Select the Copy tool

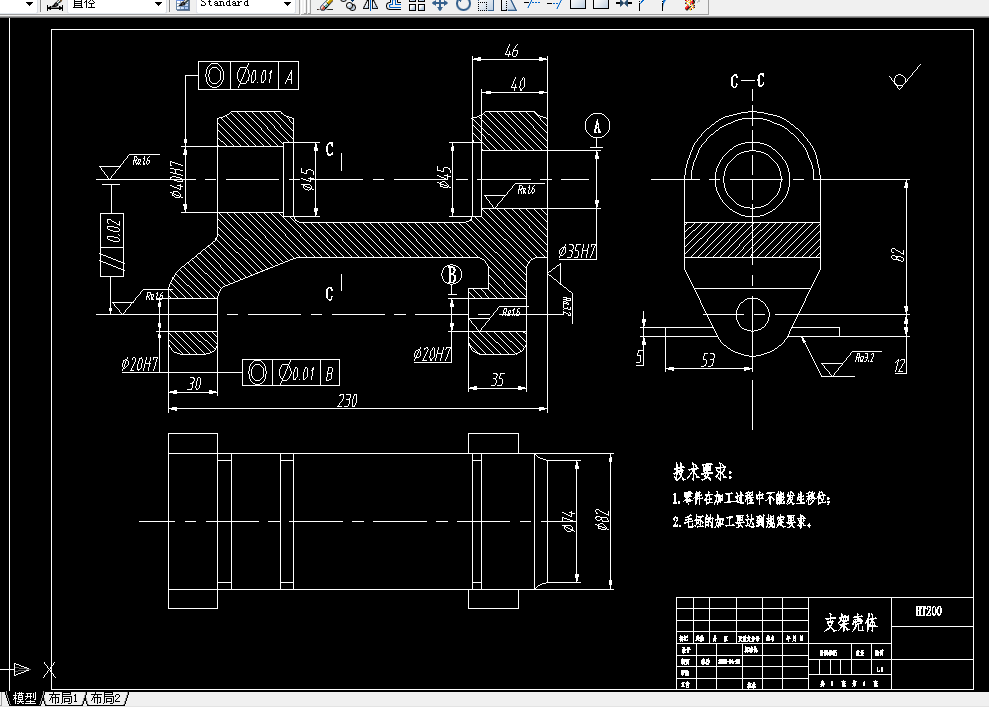tap(350, 6)
